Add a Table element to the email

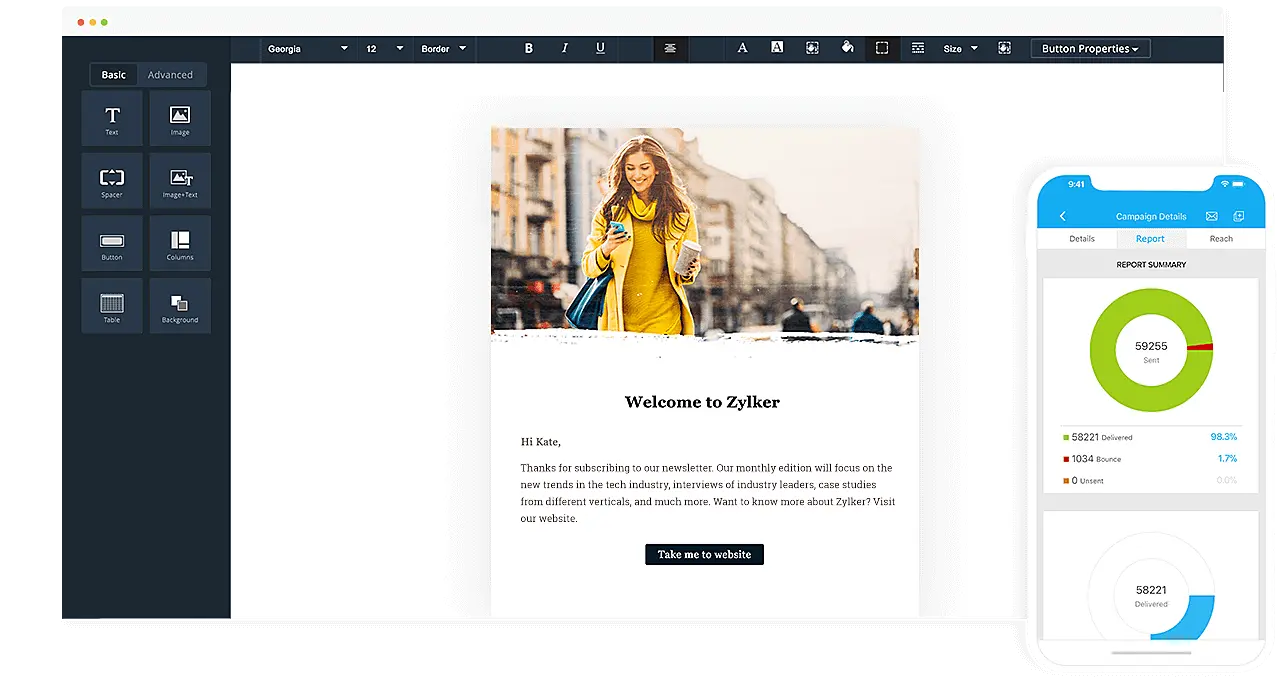111,305
